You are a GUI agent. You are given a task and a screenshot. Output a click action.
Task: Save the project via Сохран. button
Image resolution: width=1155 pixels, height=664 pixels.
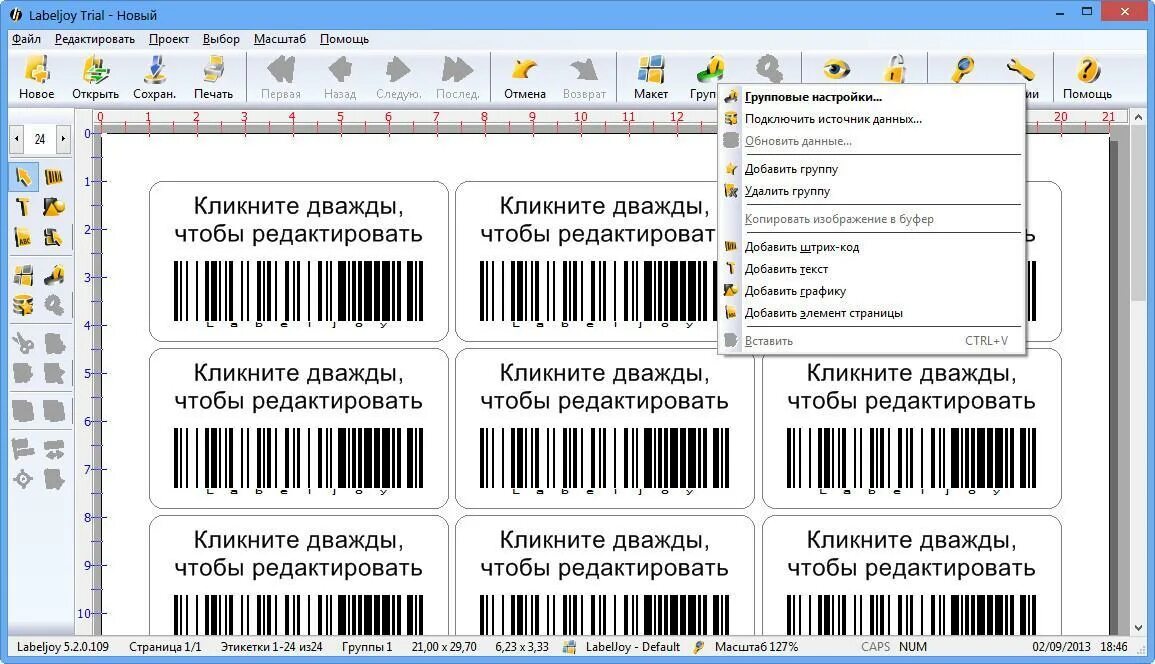(155, 77)
